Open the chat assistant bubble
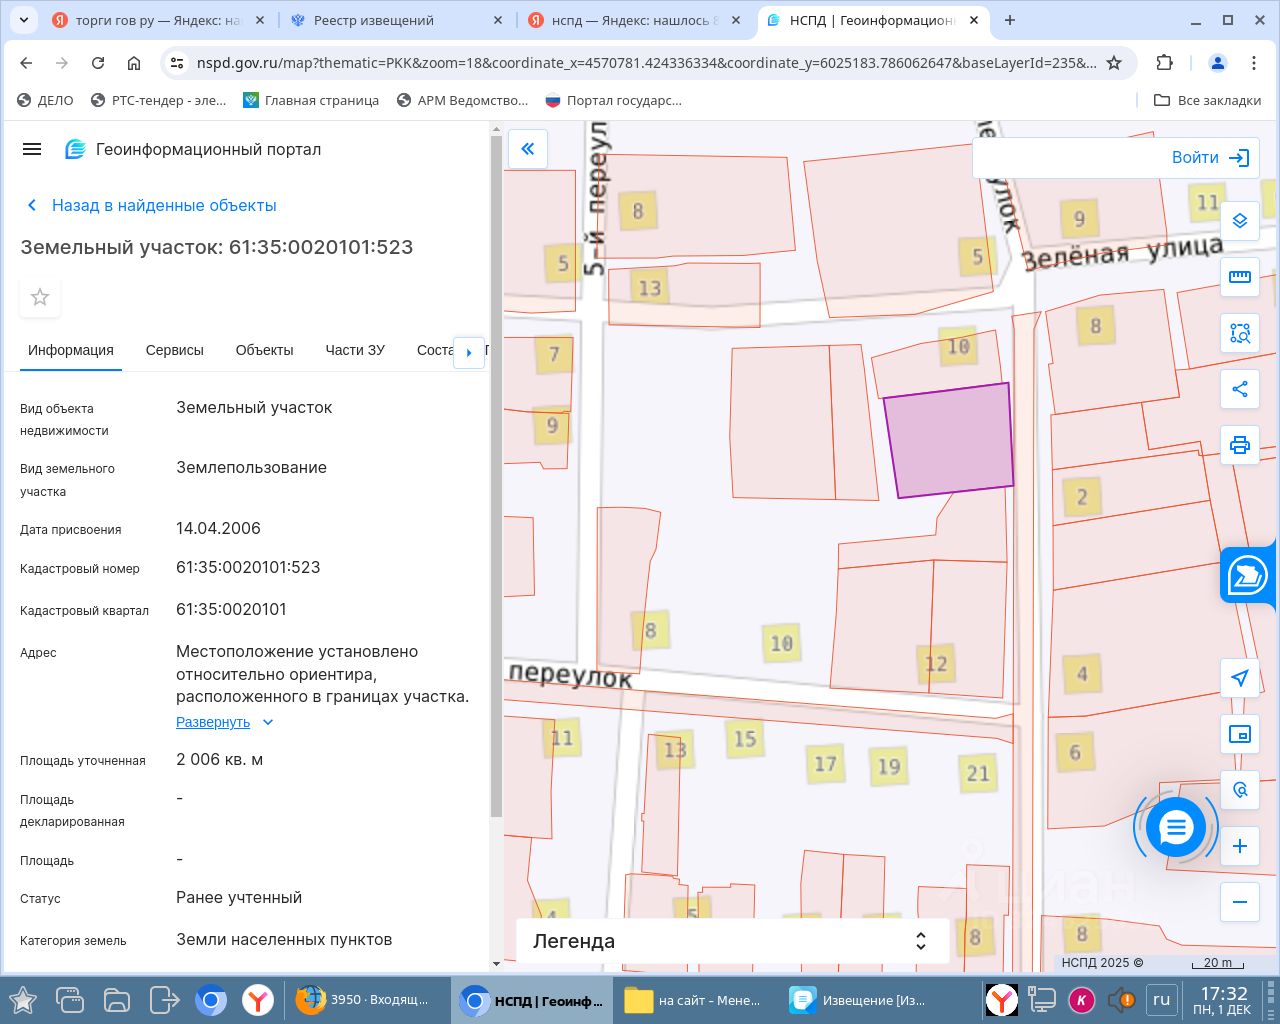Image resolution: width=1280 pixels, height=1024 pixels. (1176, 828)
